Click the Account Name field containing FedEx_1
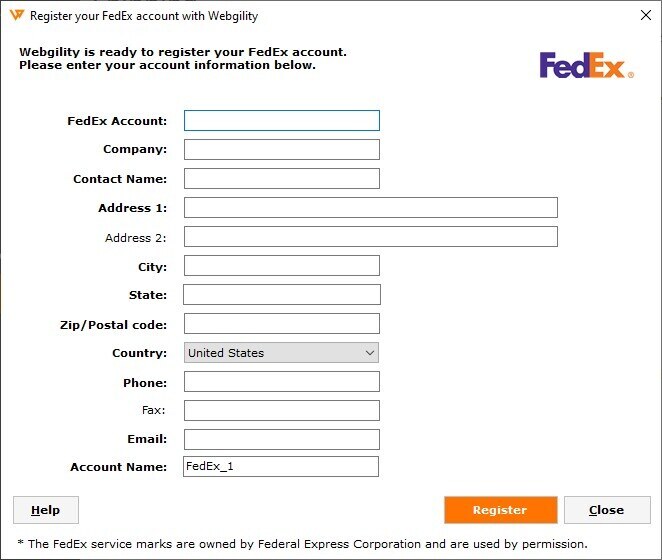The width and height of the screenshot is (662, 560). pos(282,467)
